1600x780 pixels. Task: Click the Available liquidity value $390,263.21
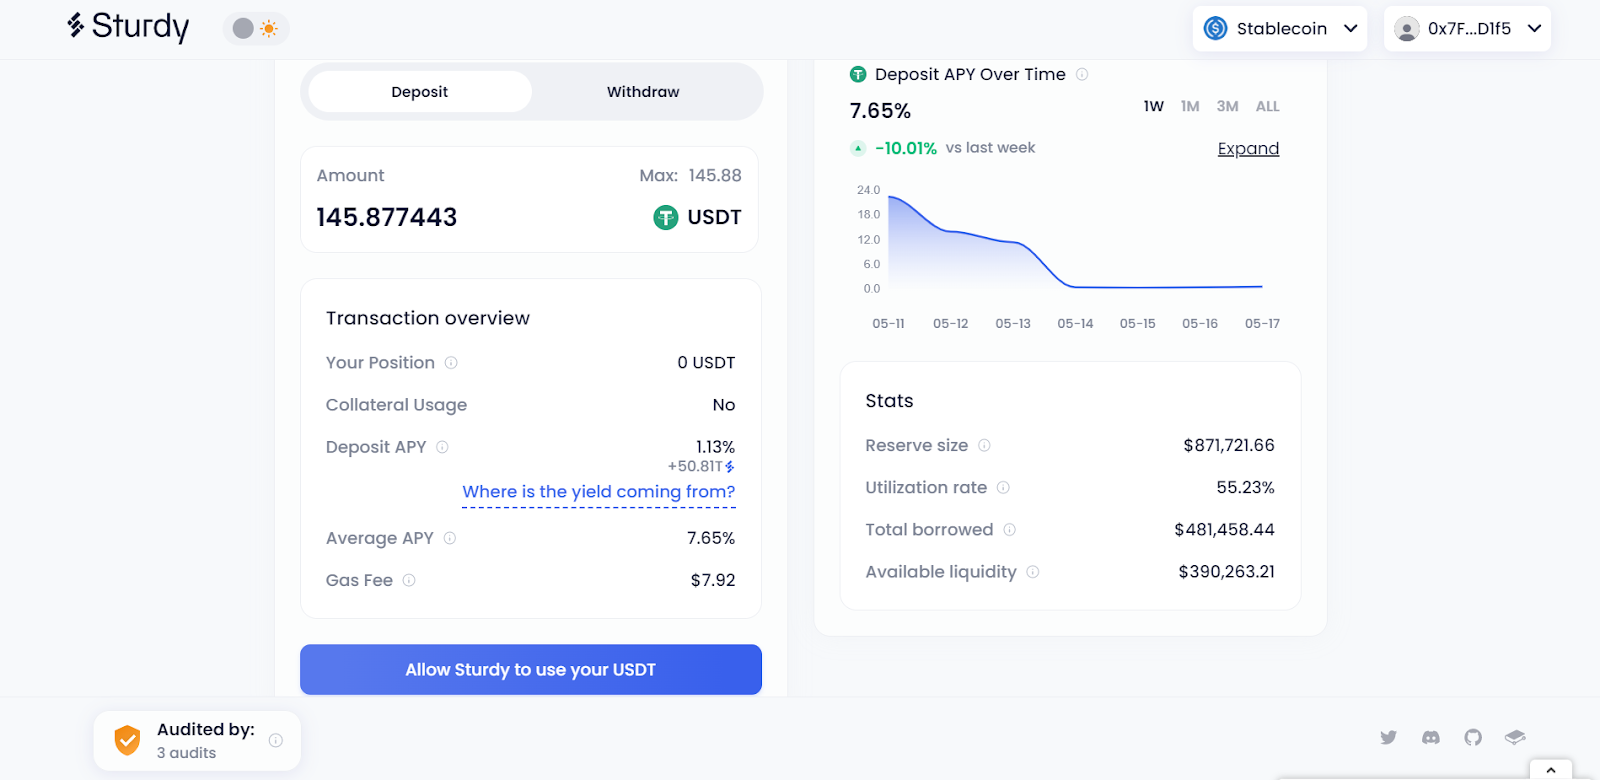(1227, 572)
